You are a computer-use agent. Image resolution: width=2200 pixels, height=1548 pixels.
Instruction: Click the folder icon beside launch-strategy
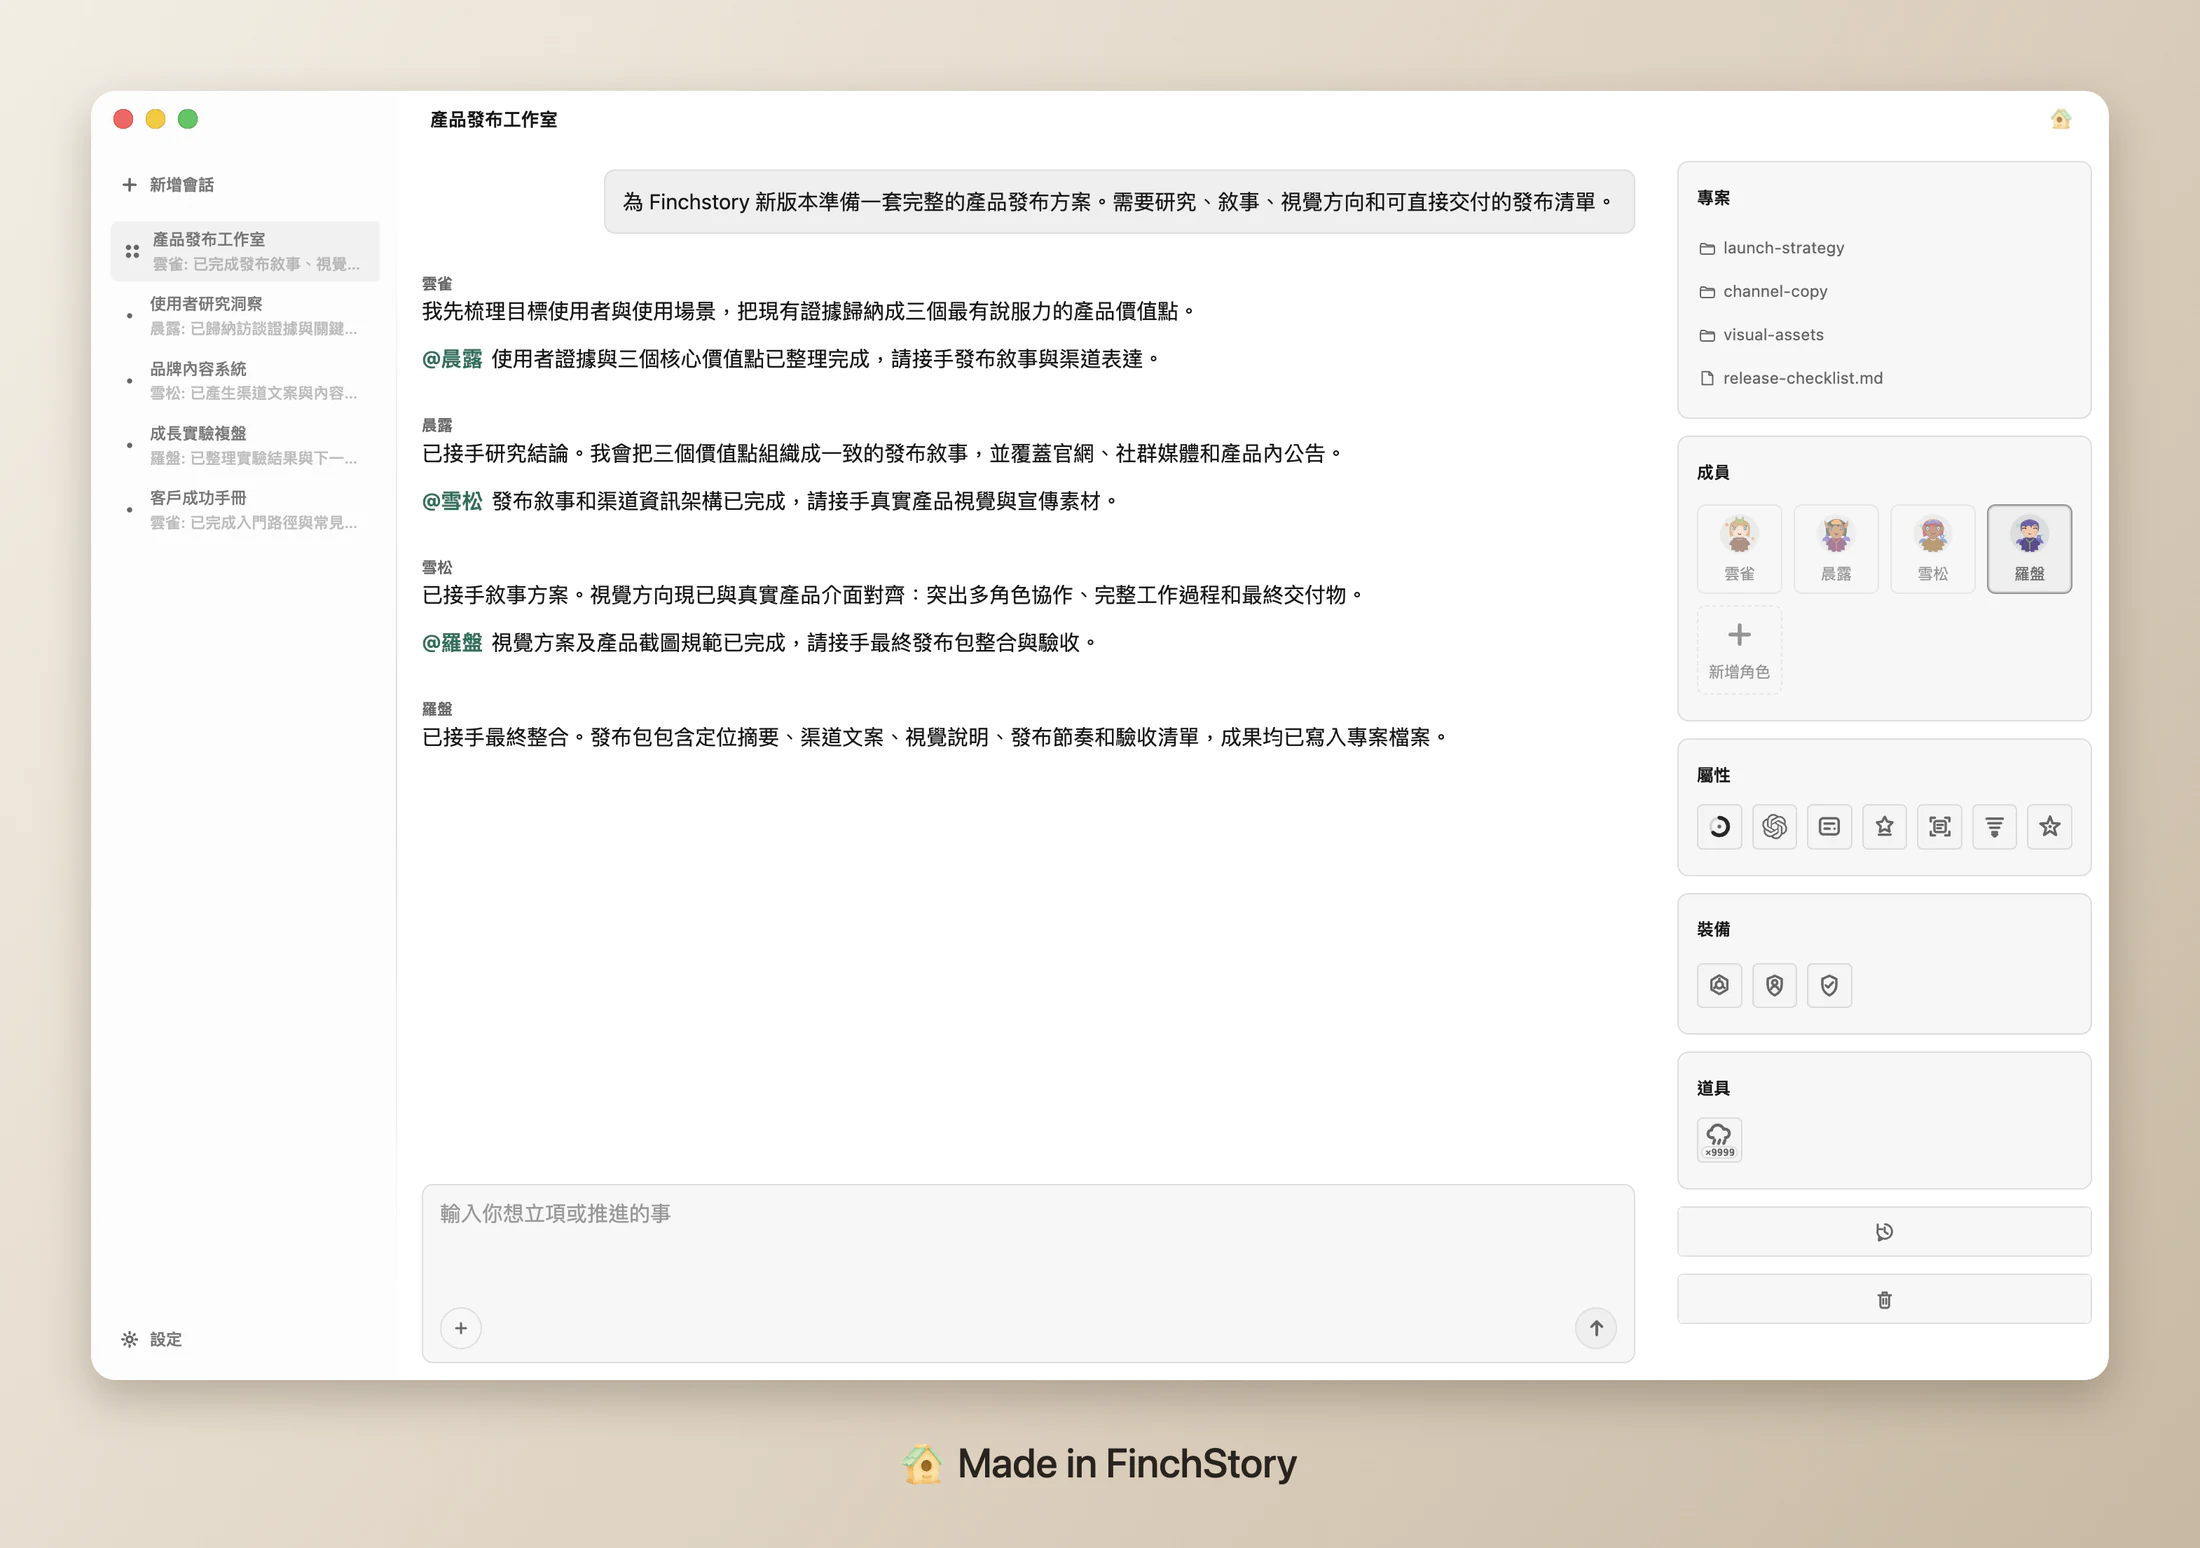click(1707, 248)
